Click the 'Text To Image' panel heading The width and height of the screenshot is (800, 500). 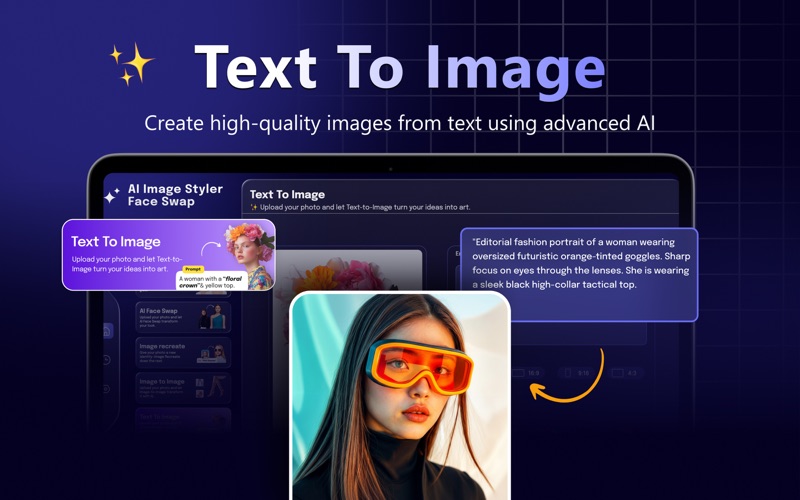287,194
